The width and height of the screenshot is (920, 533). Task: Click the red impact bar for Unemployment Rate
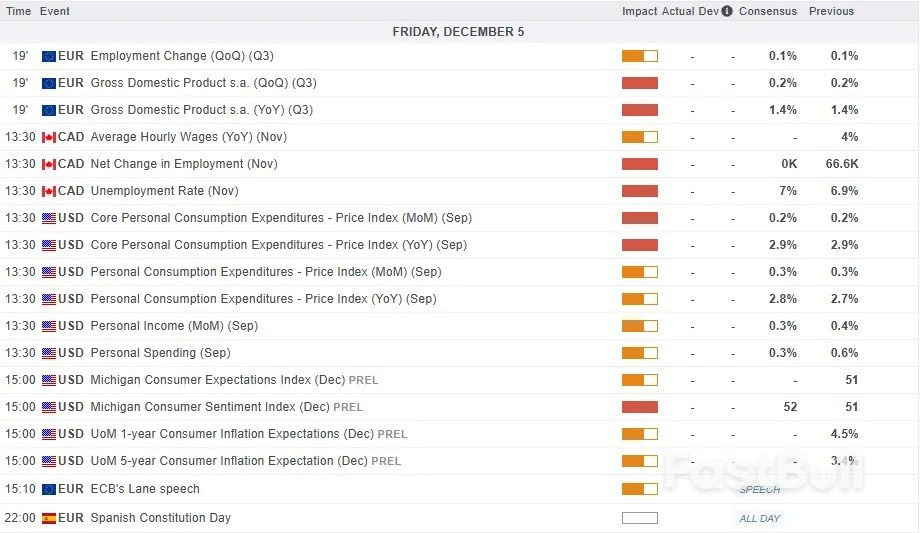[x=639, y=191]
